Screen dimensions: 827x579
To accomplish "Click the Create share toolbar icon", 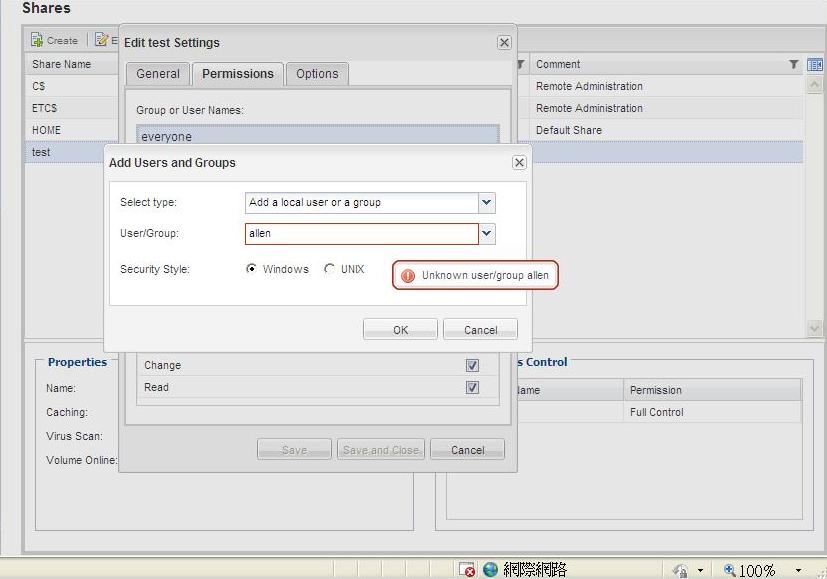I will (x=37, y=40).
